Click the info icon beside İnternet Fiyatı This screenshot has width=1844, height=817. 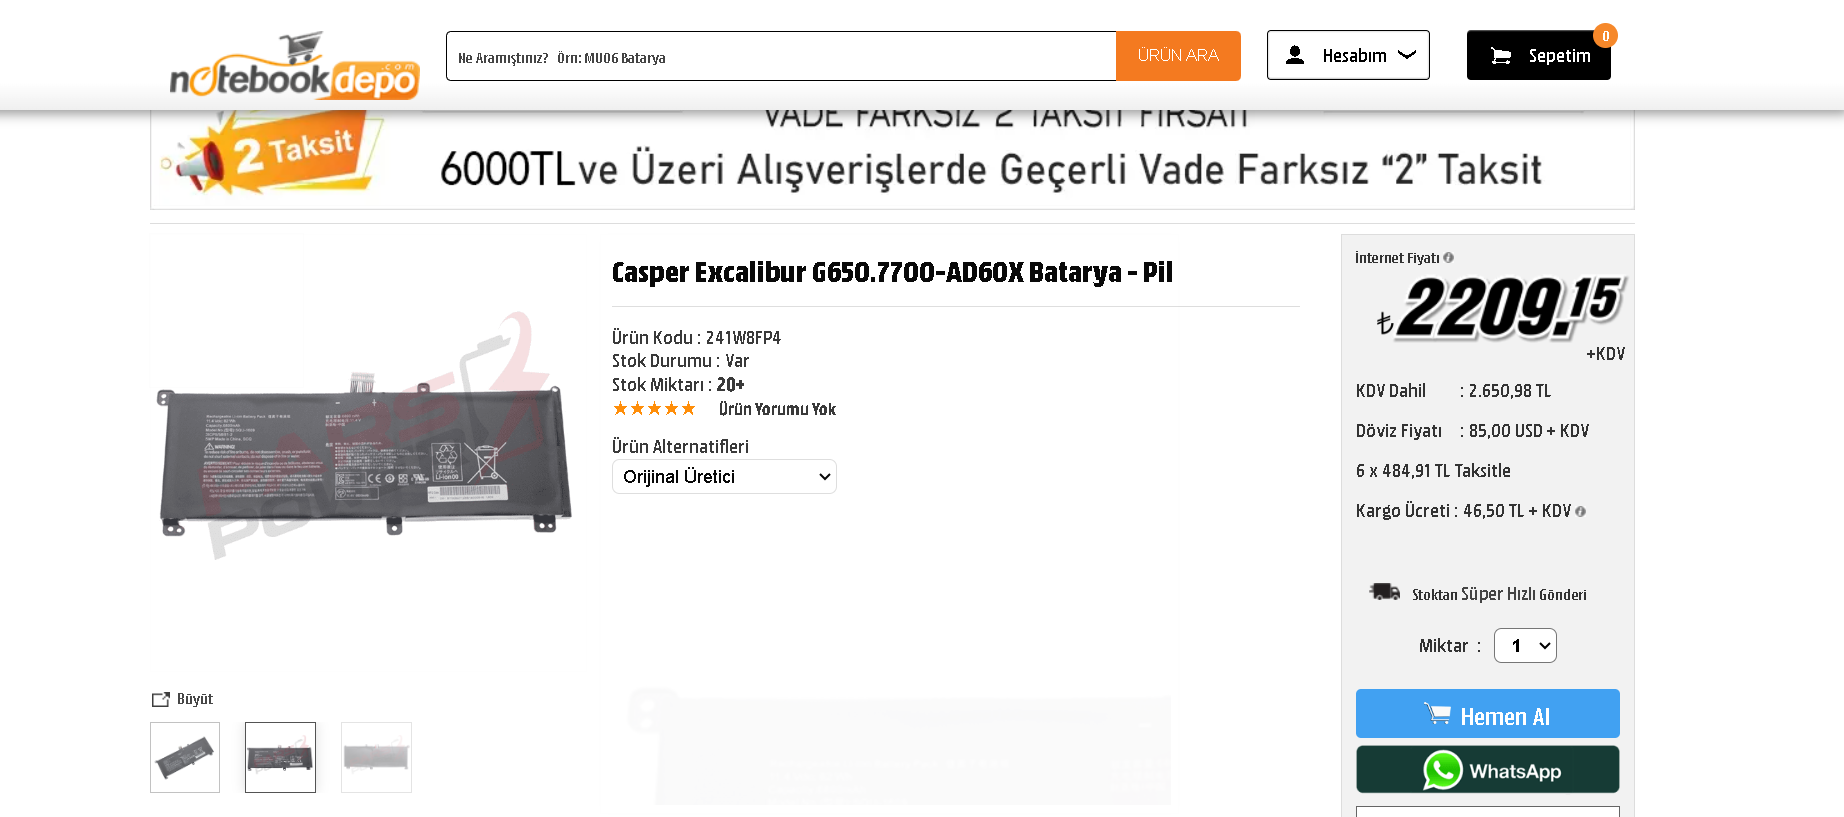click(1448, 258)
